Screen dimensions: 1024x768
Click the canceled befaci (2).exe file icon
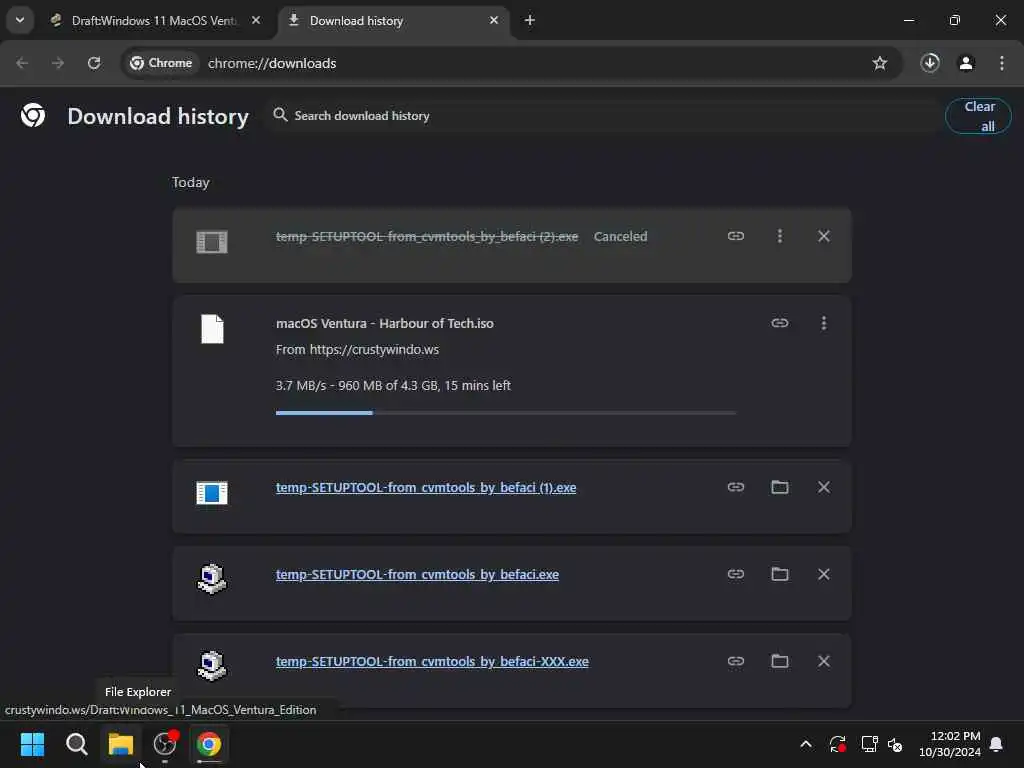click(212, 242)
